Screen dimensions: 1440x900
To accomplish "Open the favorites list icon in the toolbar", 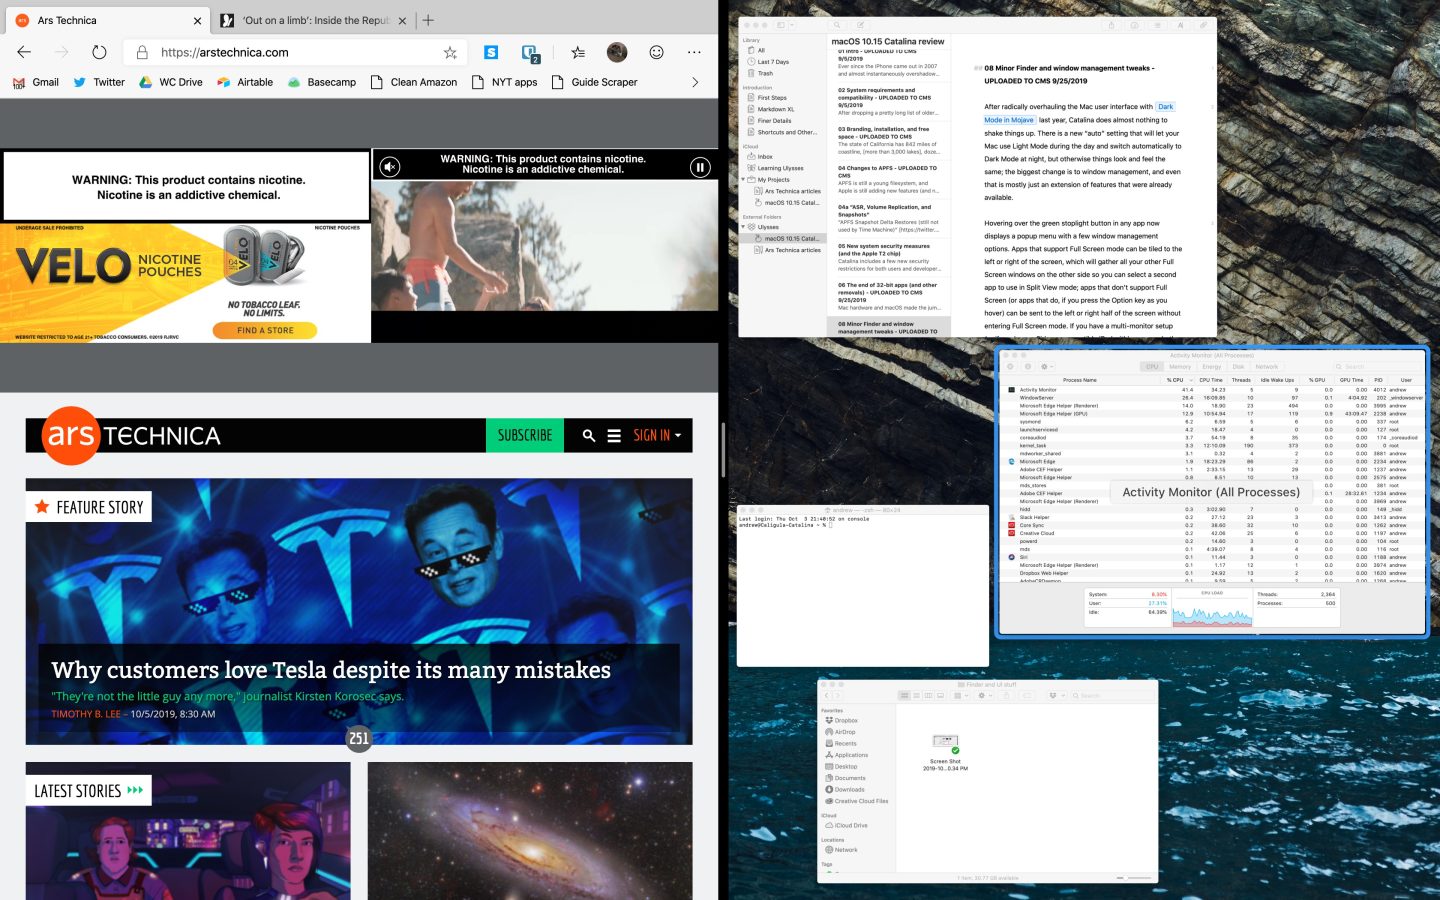I will click(x=578, y=52).
